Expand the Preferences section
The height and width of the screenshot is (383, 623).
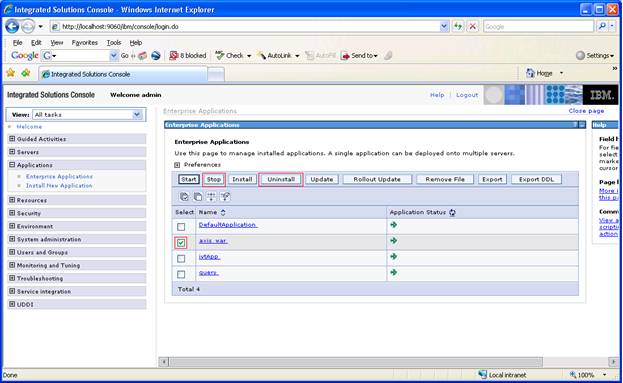tap(177, 165)
